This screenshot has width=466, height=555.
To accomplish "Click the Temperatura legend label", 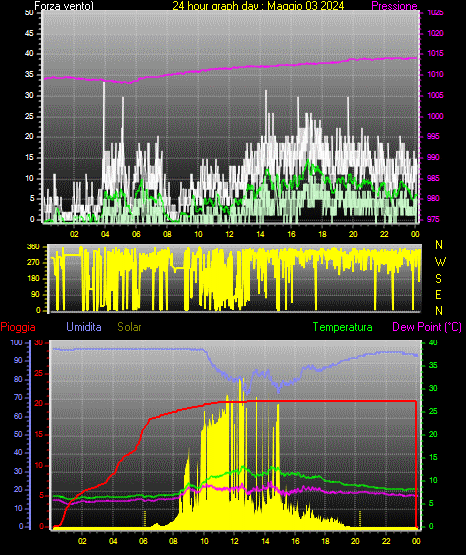I will (x=342, y=327).
